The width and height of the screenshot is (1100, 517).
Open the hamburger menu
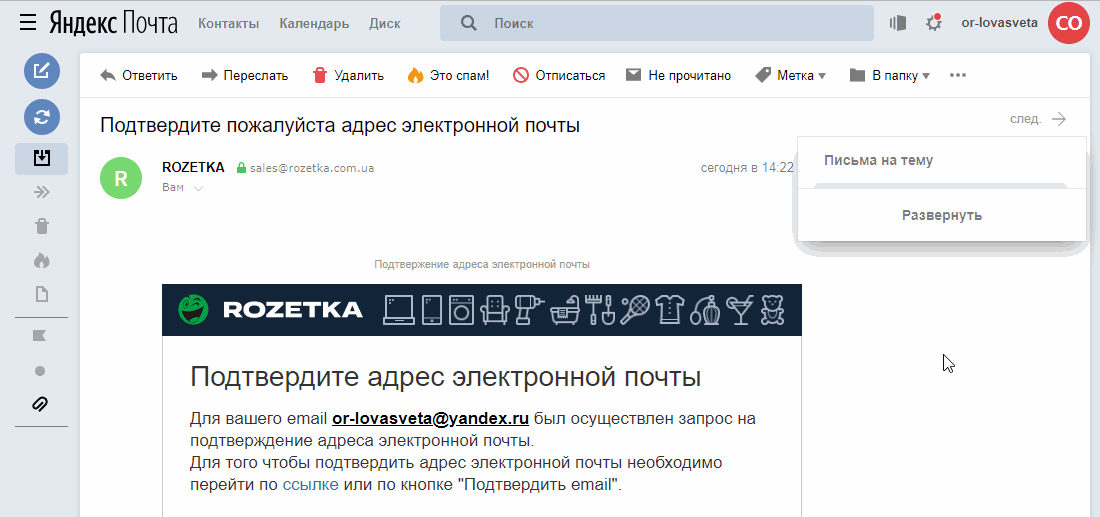(x=28, y=23)
